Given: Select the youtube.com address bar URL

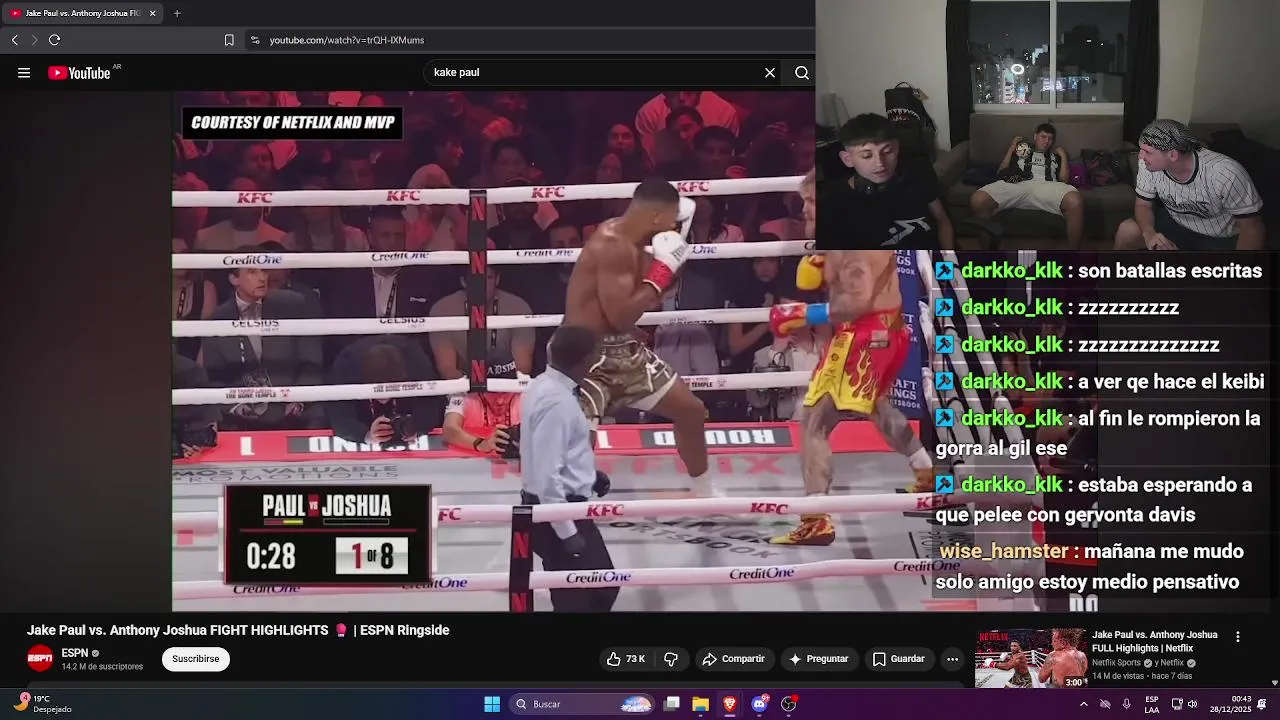Looking at the screenshot, I should click(347, 40).
